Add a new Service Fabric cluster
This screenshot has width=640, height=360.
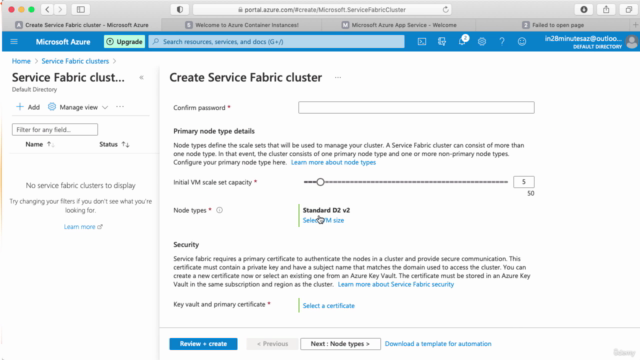(28, 107)
